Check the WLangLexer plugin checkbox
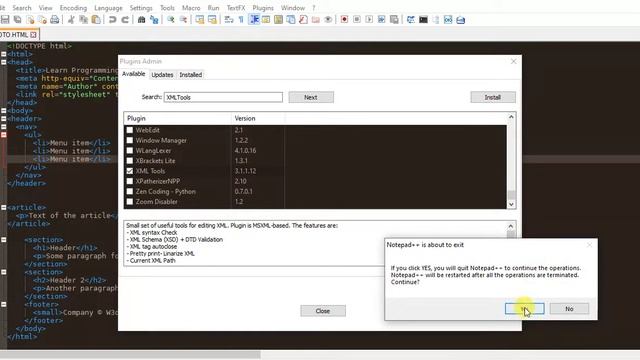Screen dimensions: 640x360 click(x=130, y=151)
